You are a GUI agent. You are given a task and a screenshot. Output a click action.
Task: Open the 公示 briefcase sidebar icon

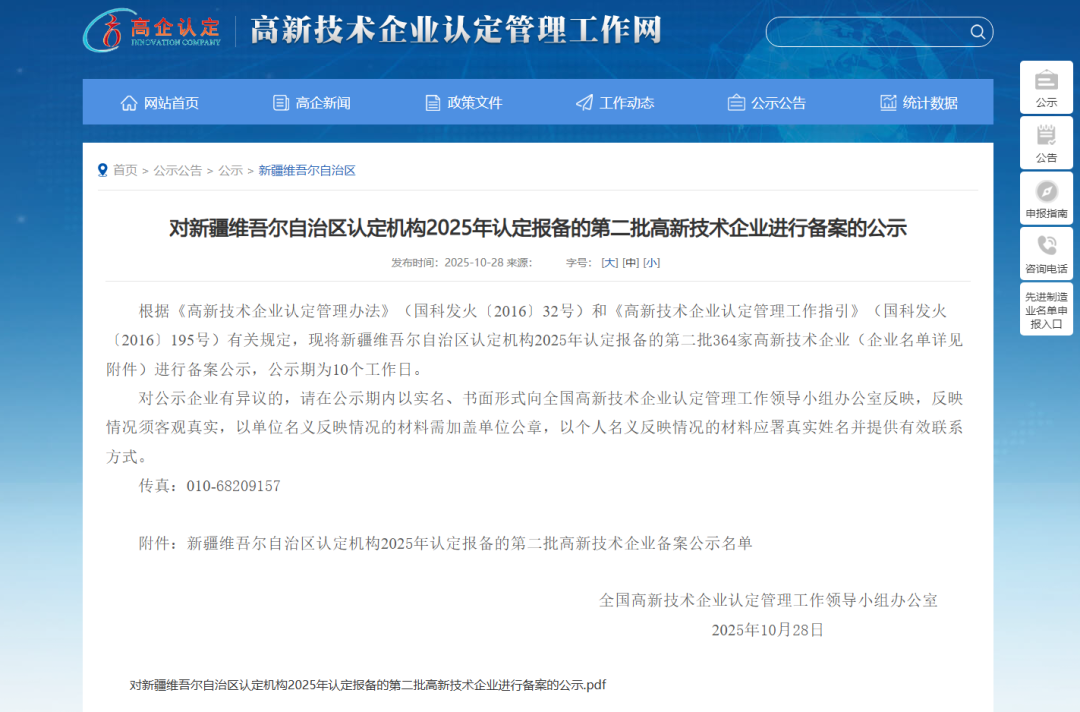[x=1046, y=80]
